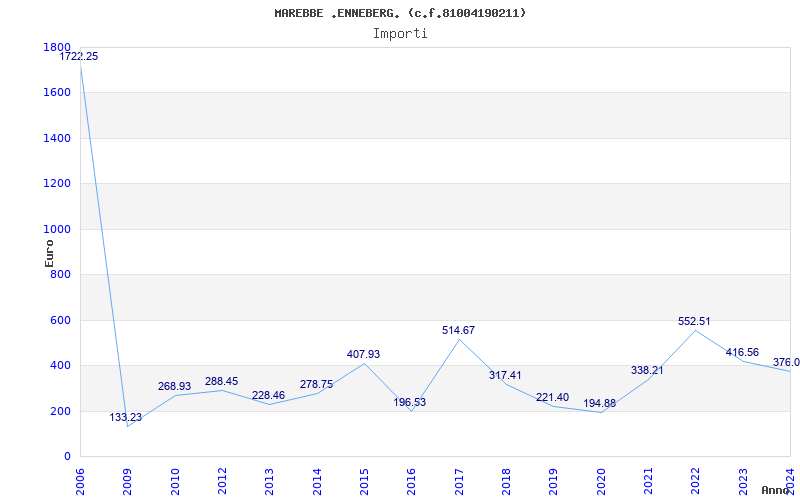Image resolution: width=800 pixels, height=500 pixels.
Task: Click the 2020 x-axis year label
Action: click(601, 482)
